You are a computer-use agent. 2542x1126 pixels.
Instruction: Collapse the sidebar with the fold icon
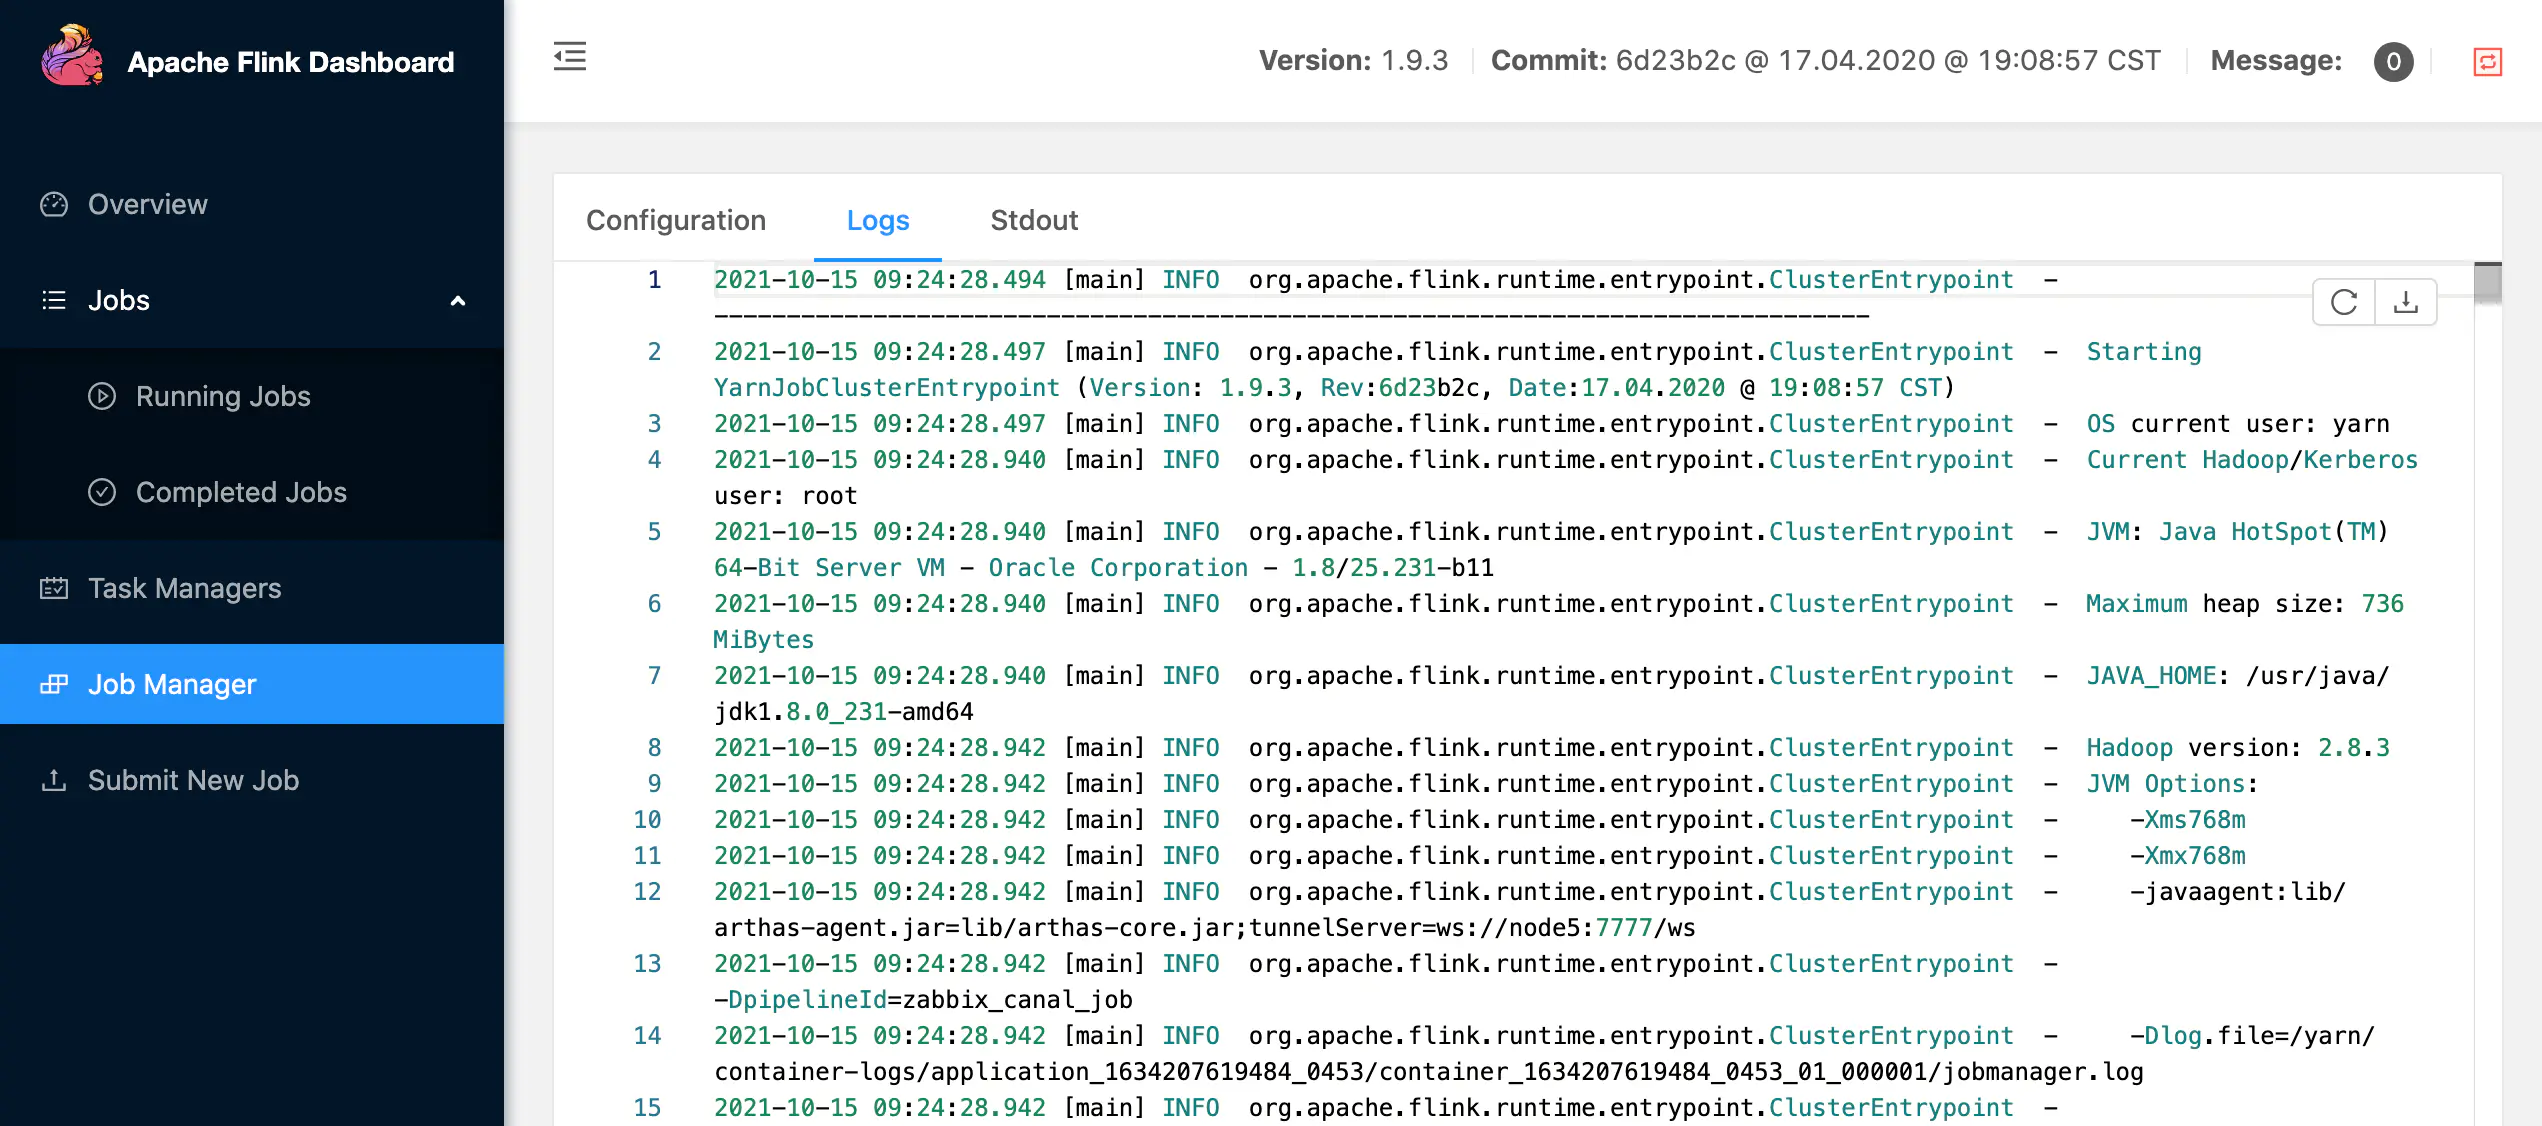(570, 56)
